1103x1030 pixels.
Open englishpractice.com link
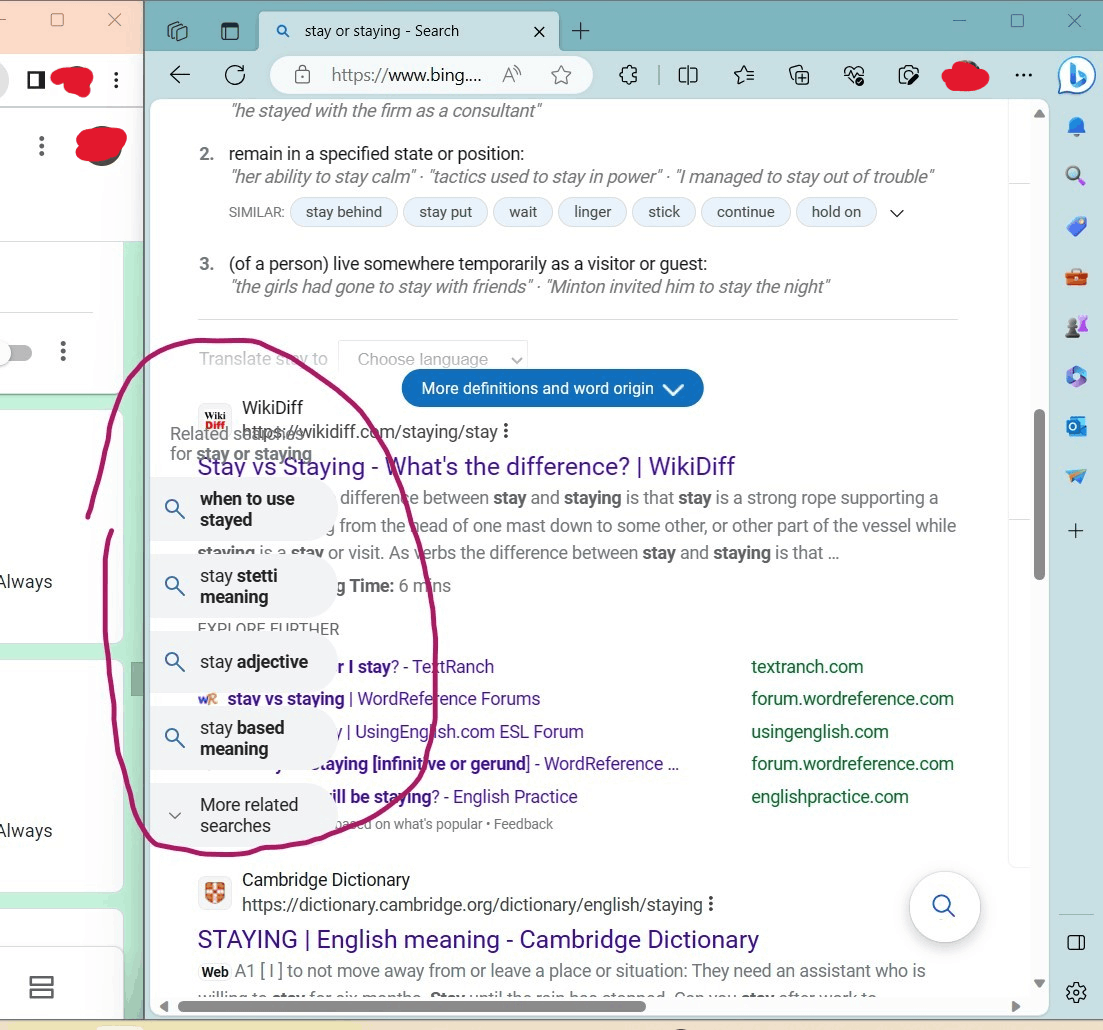(x=829, y=796)
